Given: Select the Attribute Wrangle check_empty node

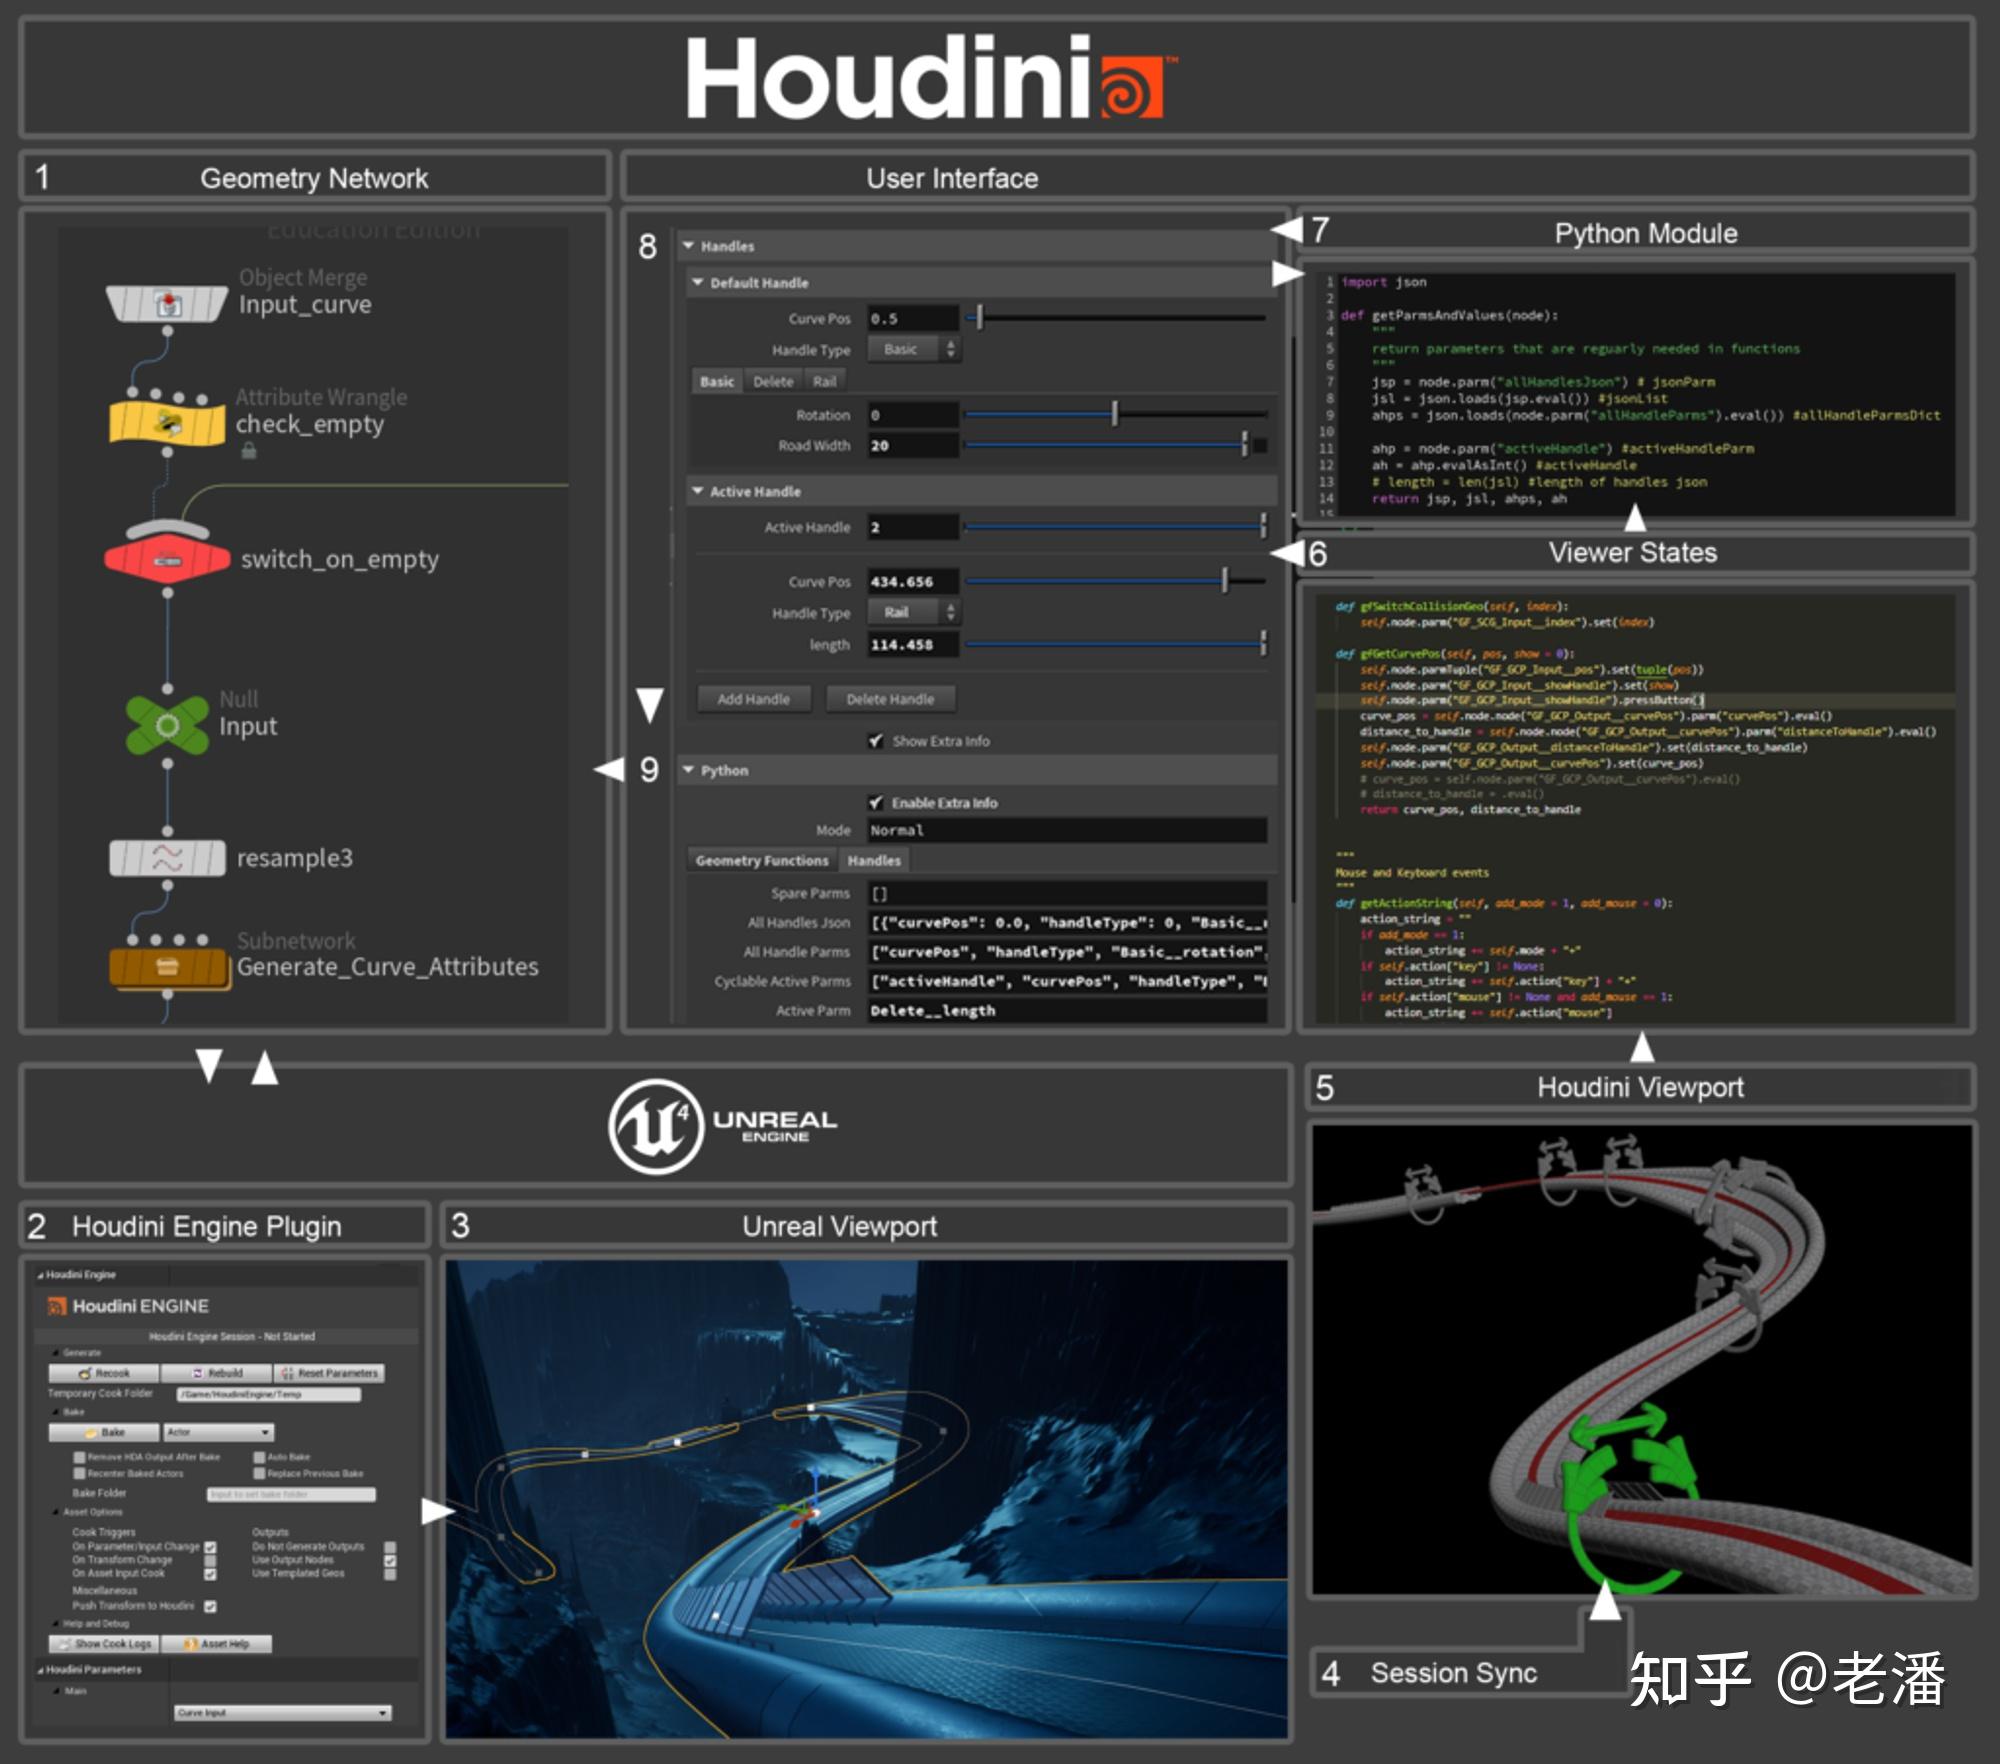Looking at the screenshot, I should coord(165,422).
